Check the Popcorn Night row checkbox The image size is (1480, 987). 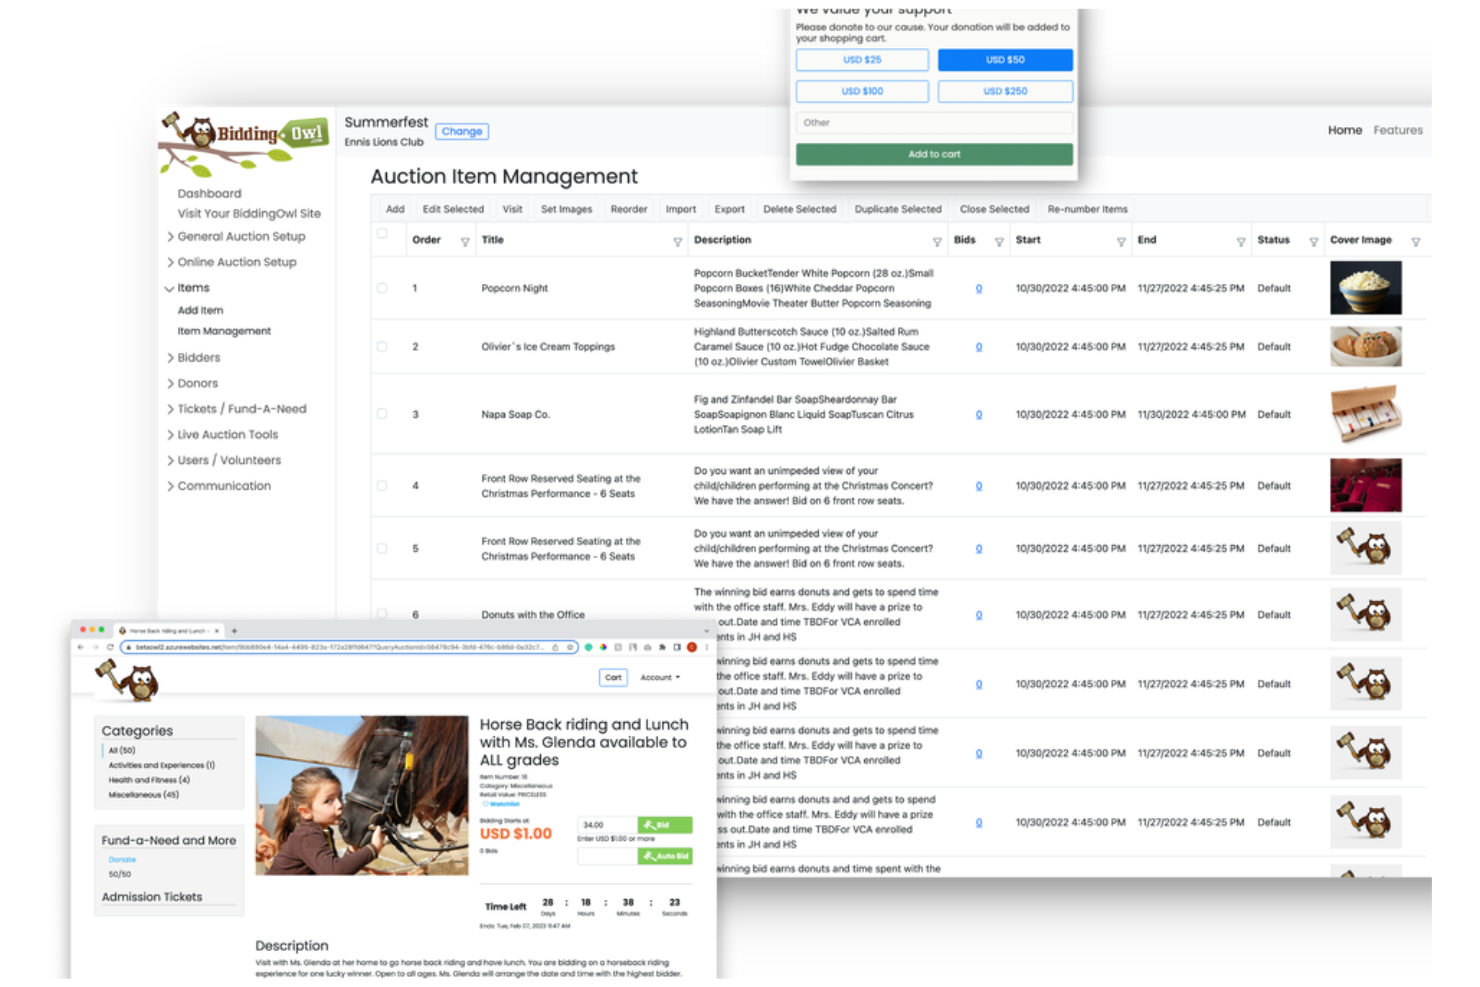pyautogui.click(x=382, y=288)
